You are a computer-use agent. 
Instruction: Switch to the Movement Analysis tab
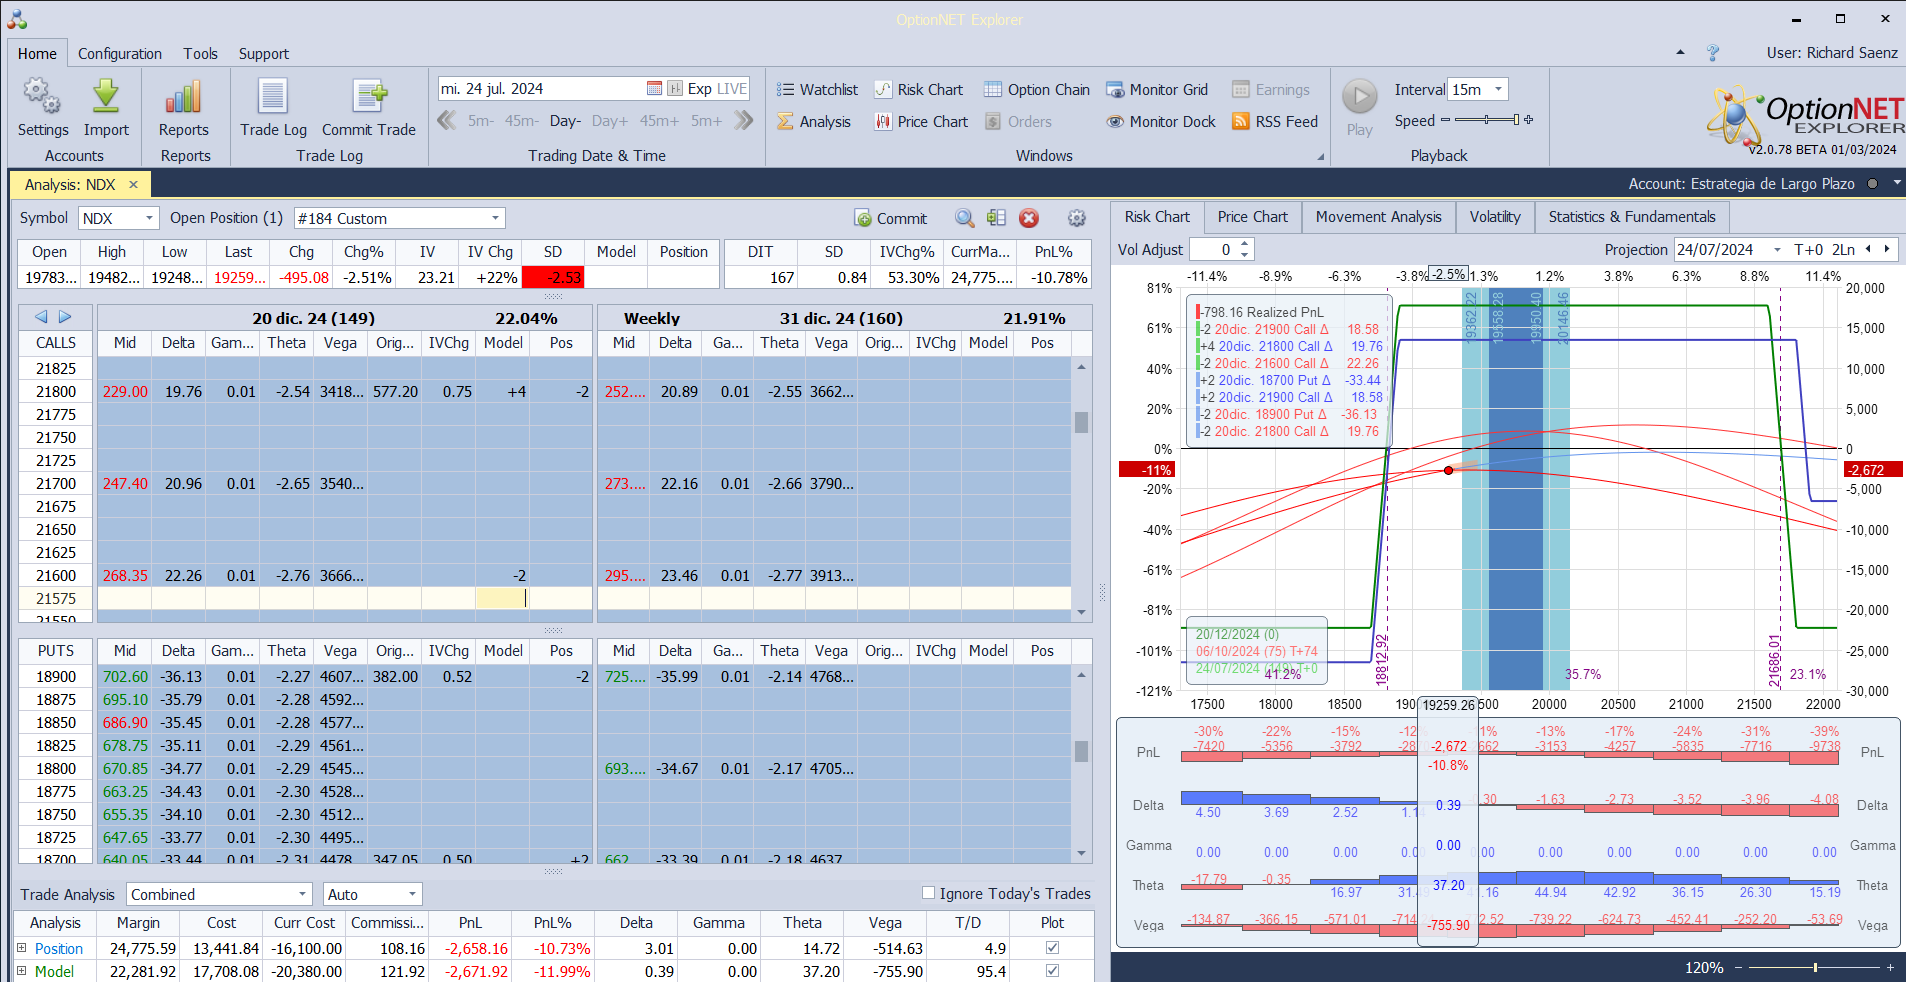tap(1378, 216)
